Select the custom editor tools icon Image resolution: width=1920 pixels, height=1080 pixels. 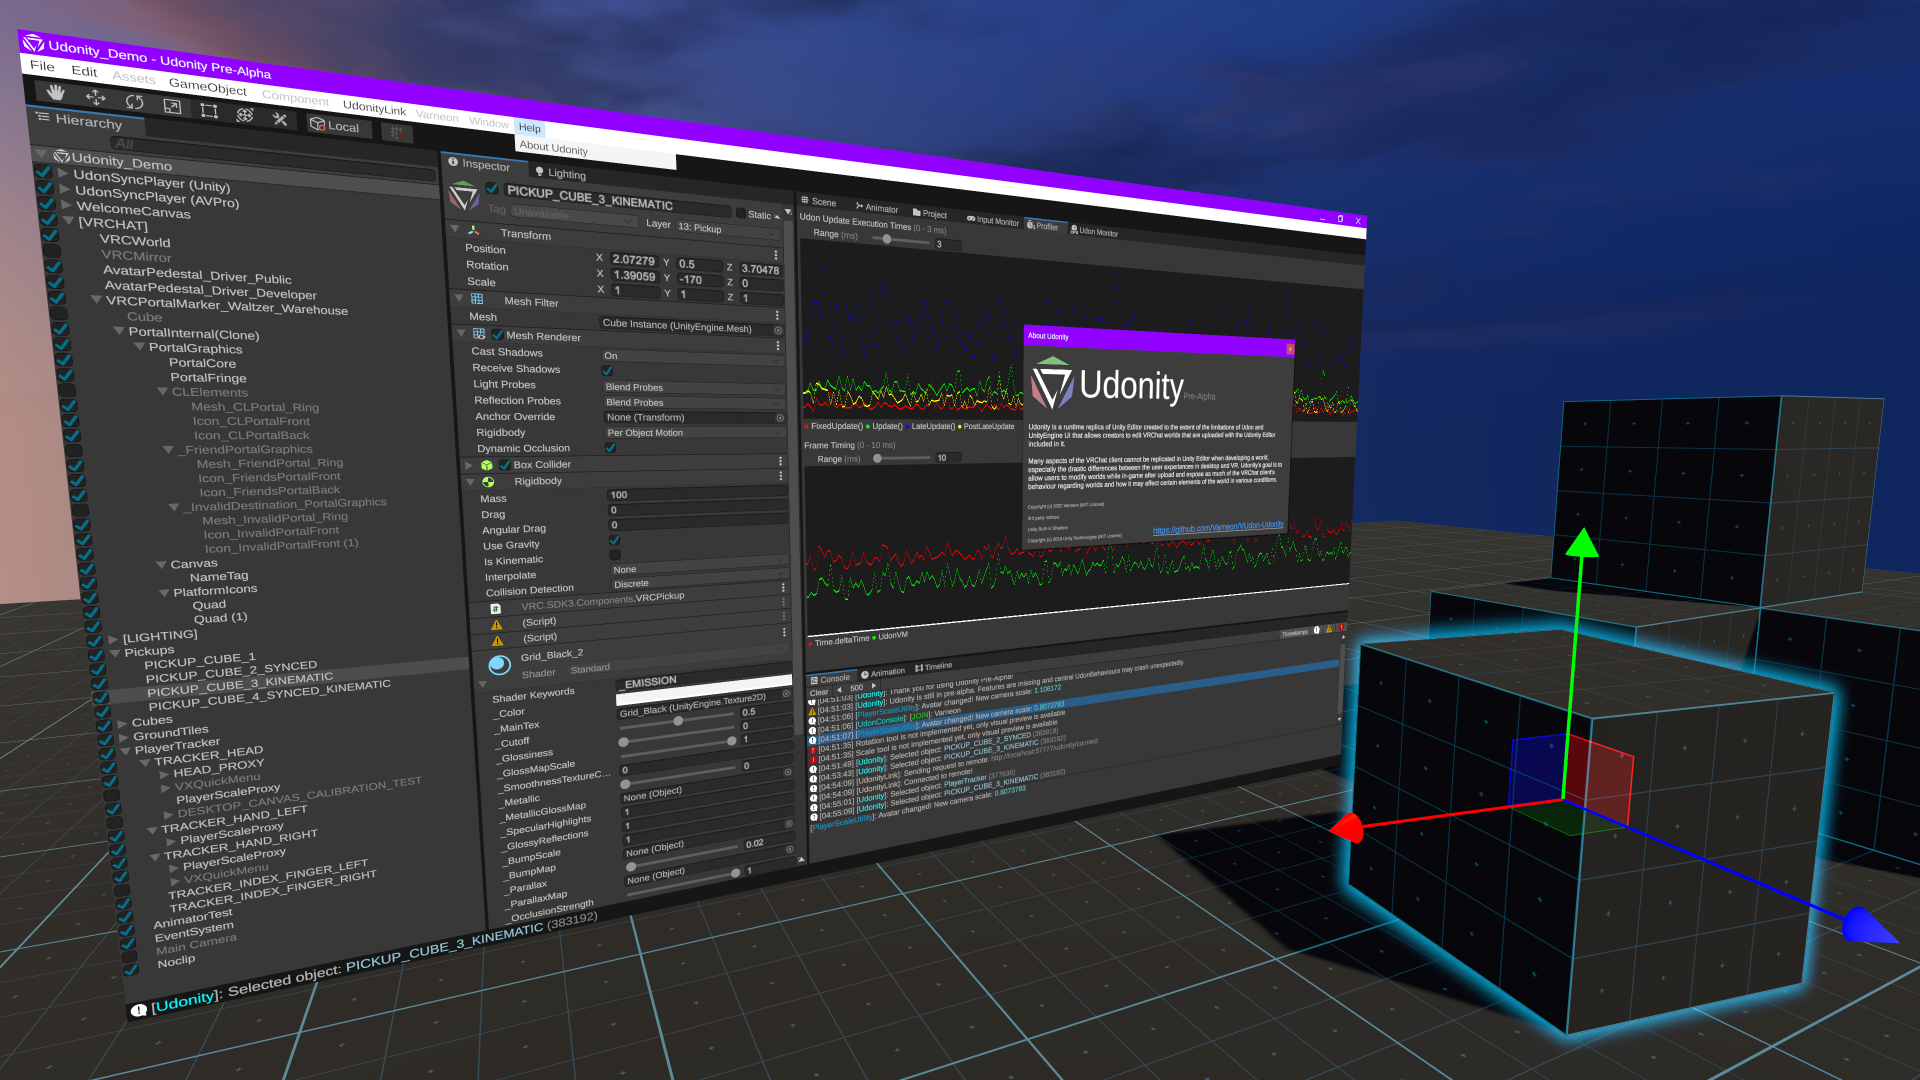[x=280, y=118]
